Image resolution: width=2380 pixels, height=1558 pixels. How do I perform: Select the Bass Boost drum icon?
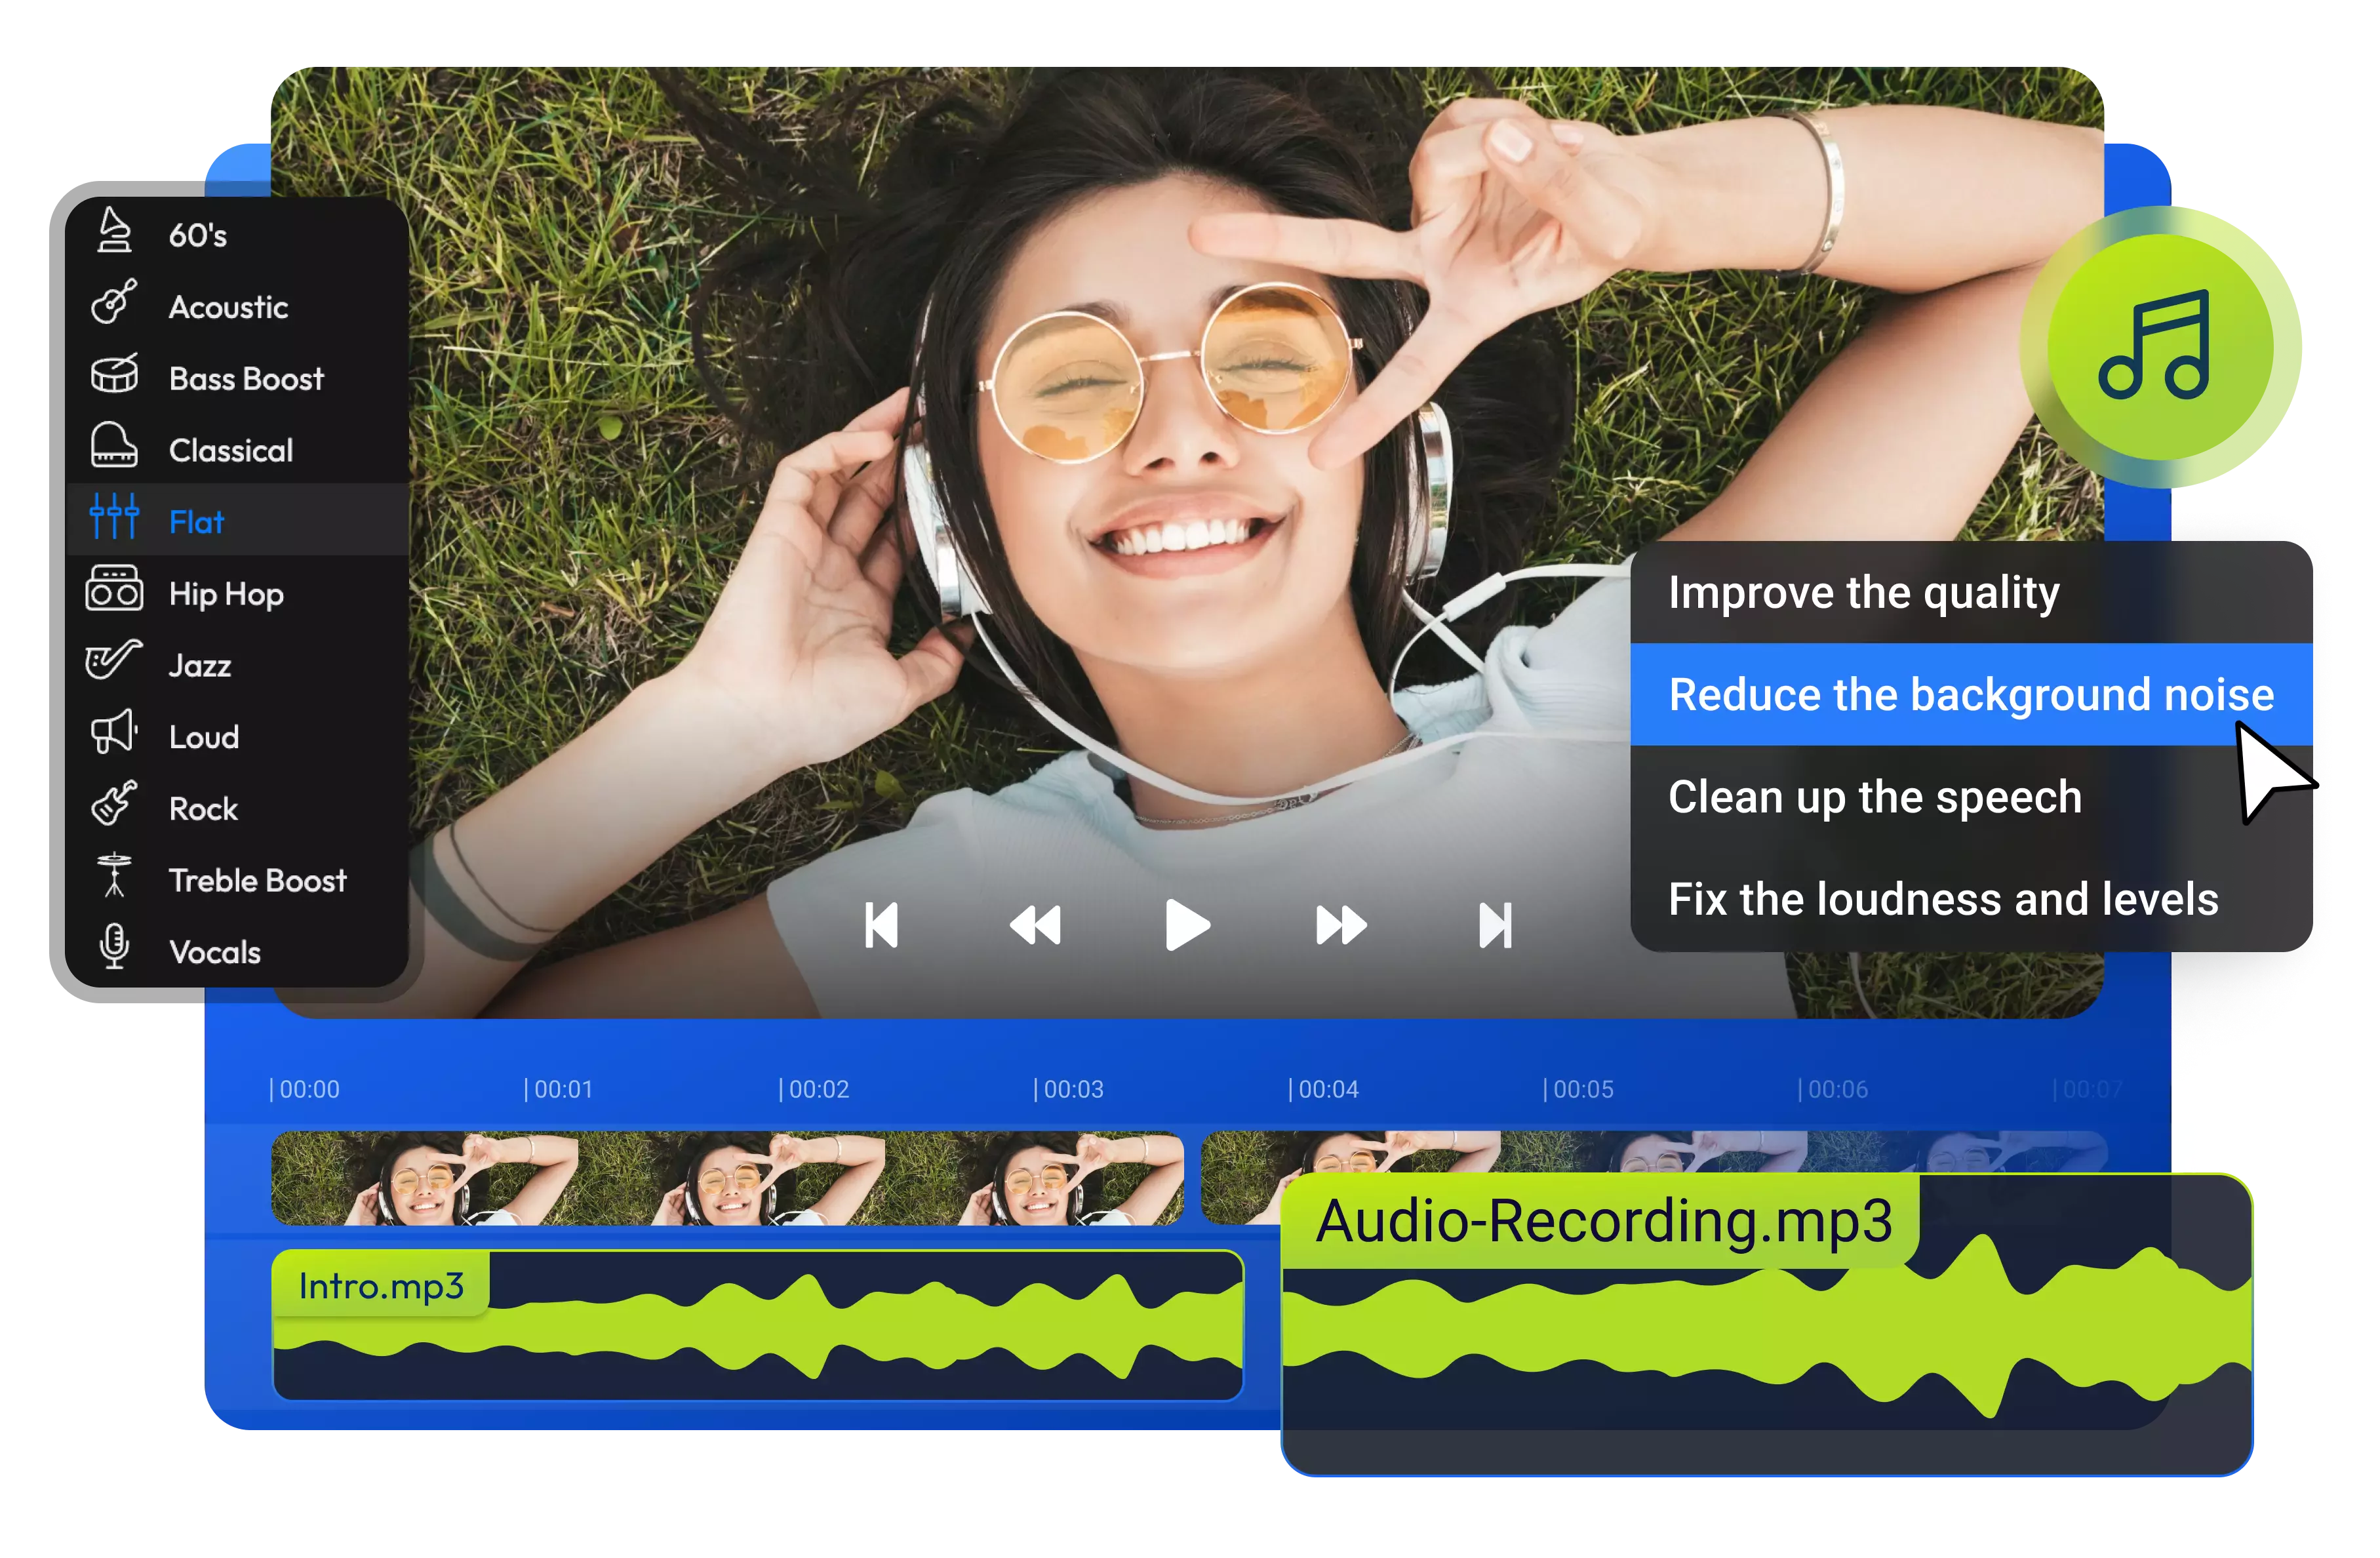(x=114, y=377)
